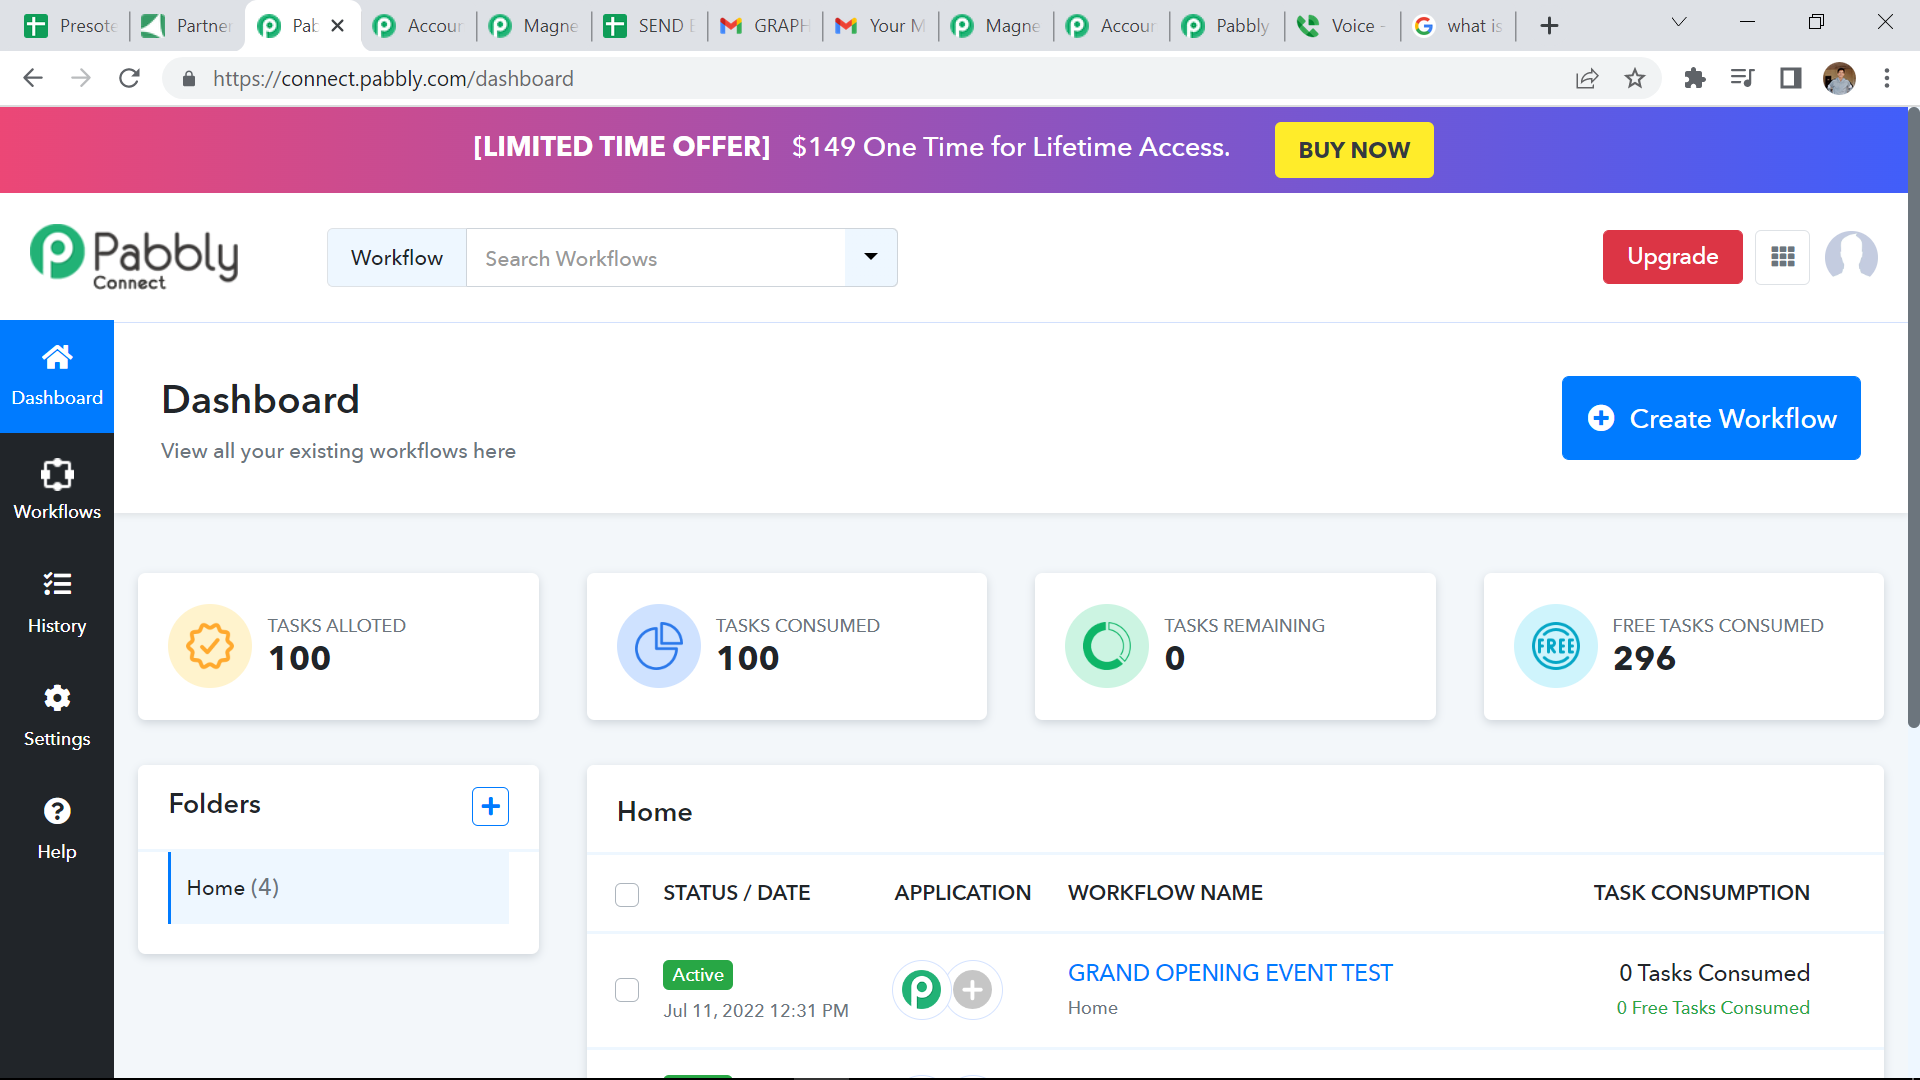Open the browser extensions puzzle icon
The width and height of the screenshot is (1920, 1080).
point(1695,78)
